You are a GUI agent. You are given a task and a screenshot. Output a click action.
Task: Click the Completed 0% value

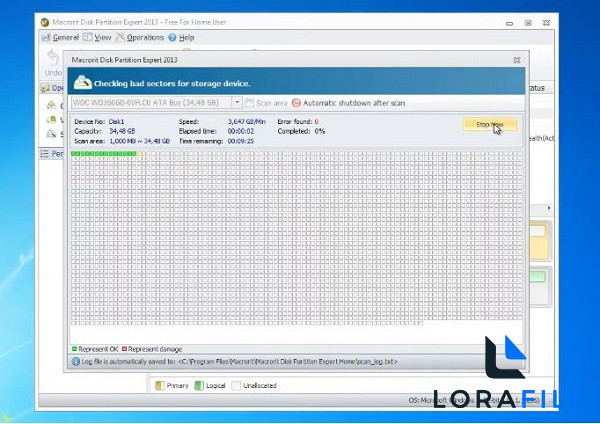[x=320, y=131]
